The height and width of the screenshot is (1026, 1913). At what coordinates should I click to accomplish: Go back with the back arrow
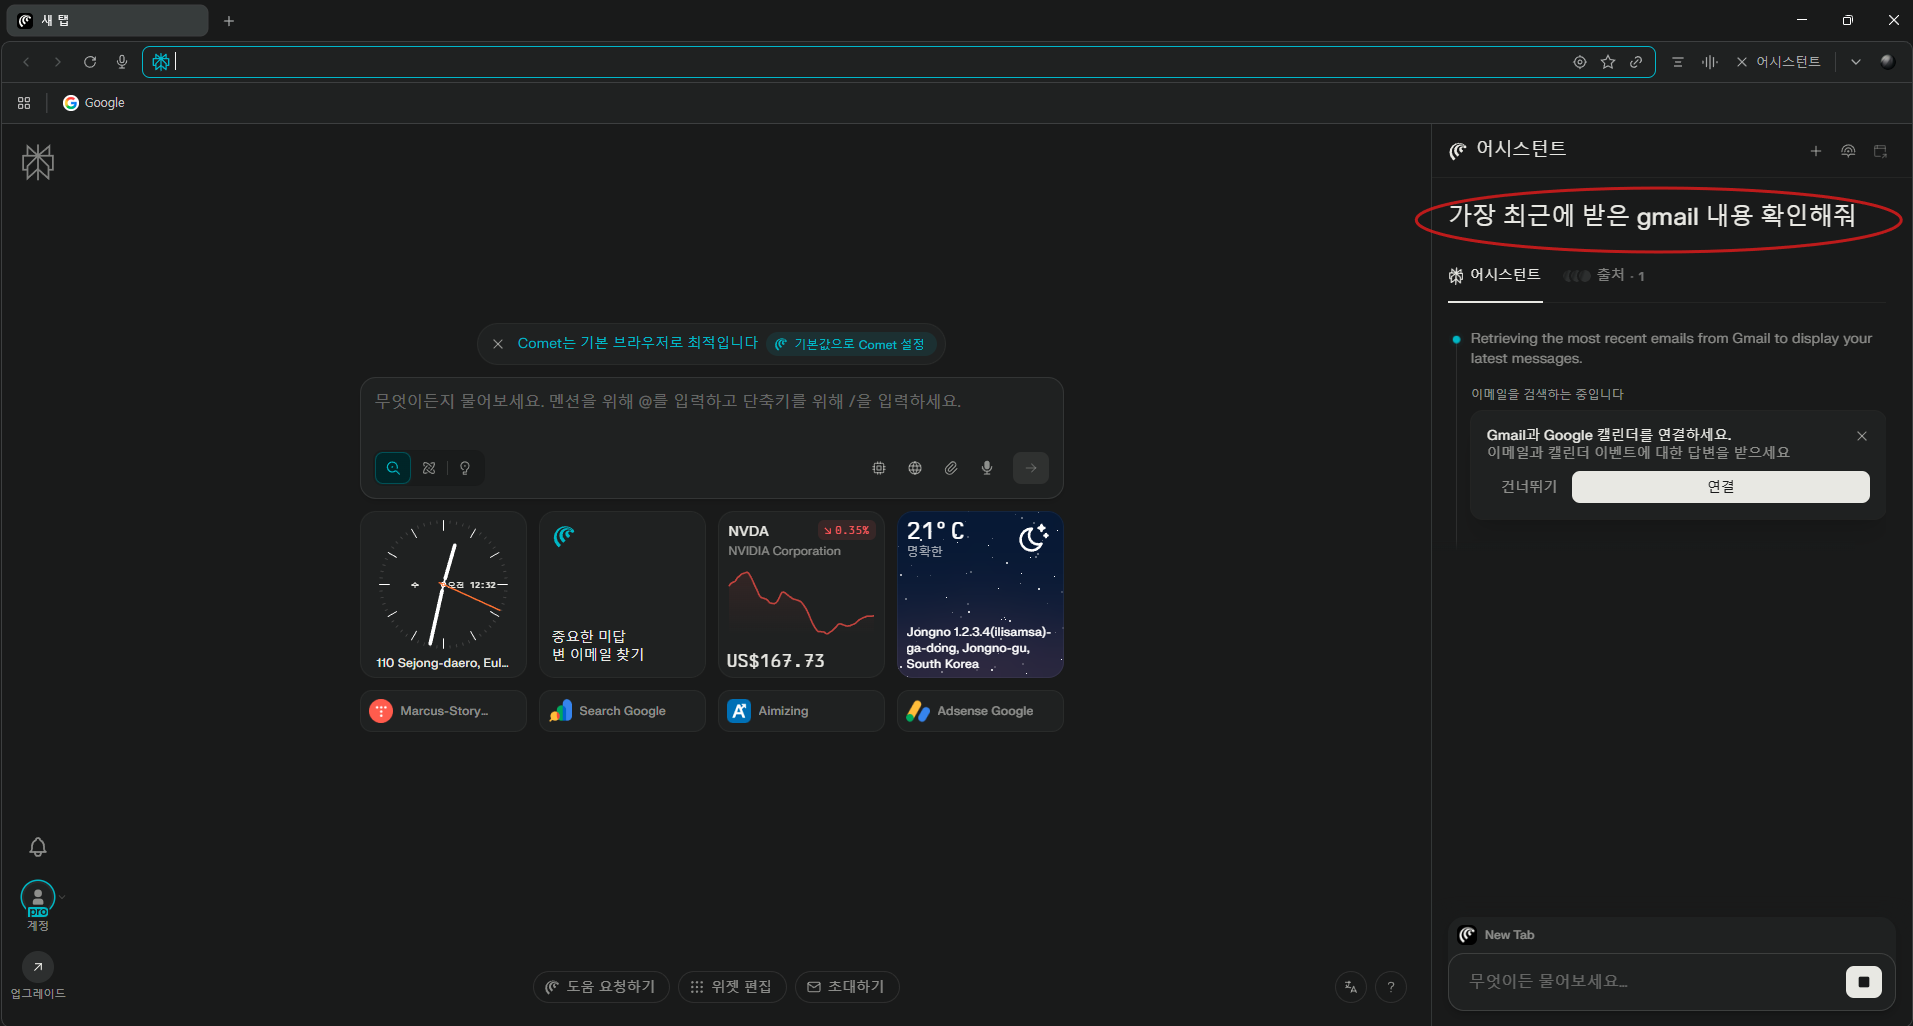coord(26,62)
